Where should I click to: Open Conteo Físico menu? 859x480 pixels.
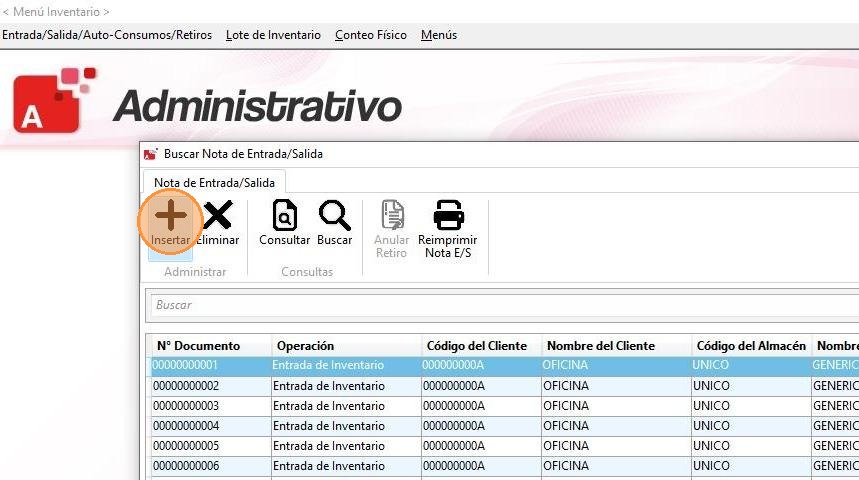tap(371, 35)
